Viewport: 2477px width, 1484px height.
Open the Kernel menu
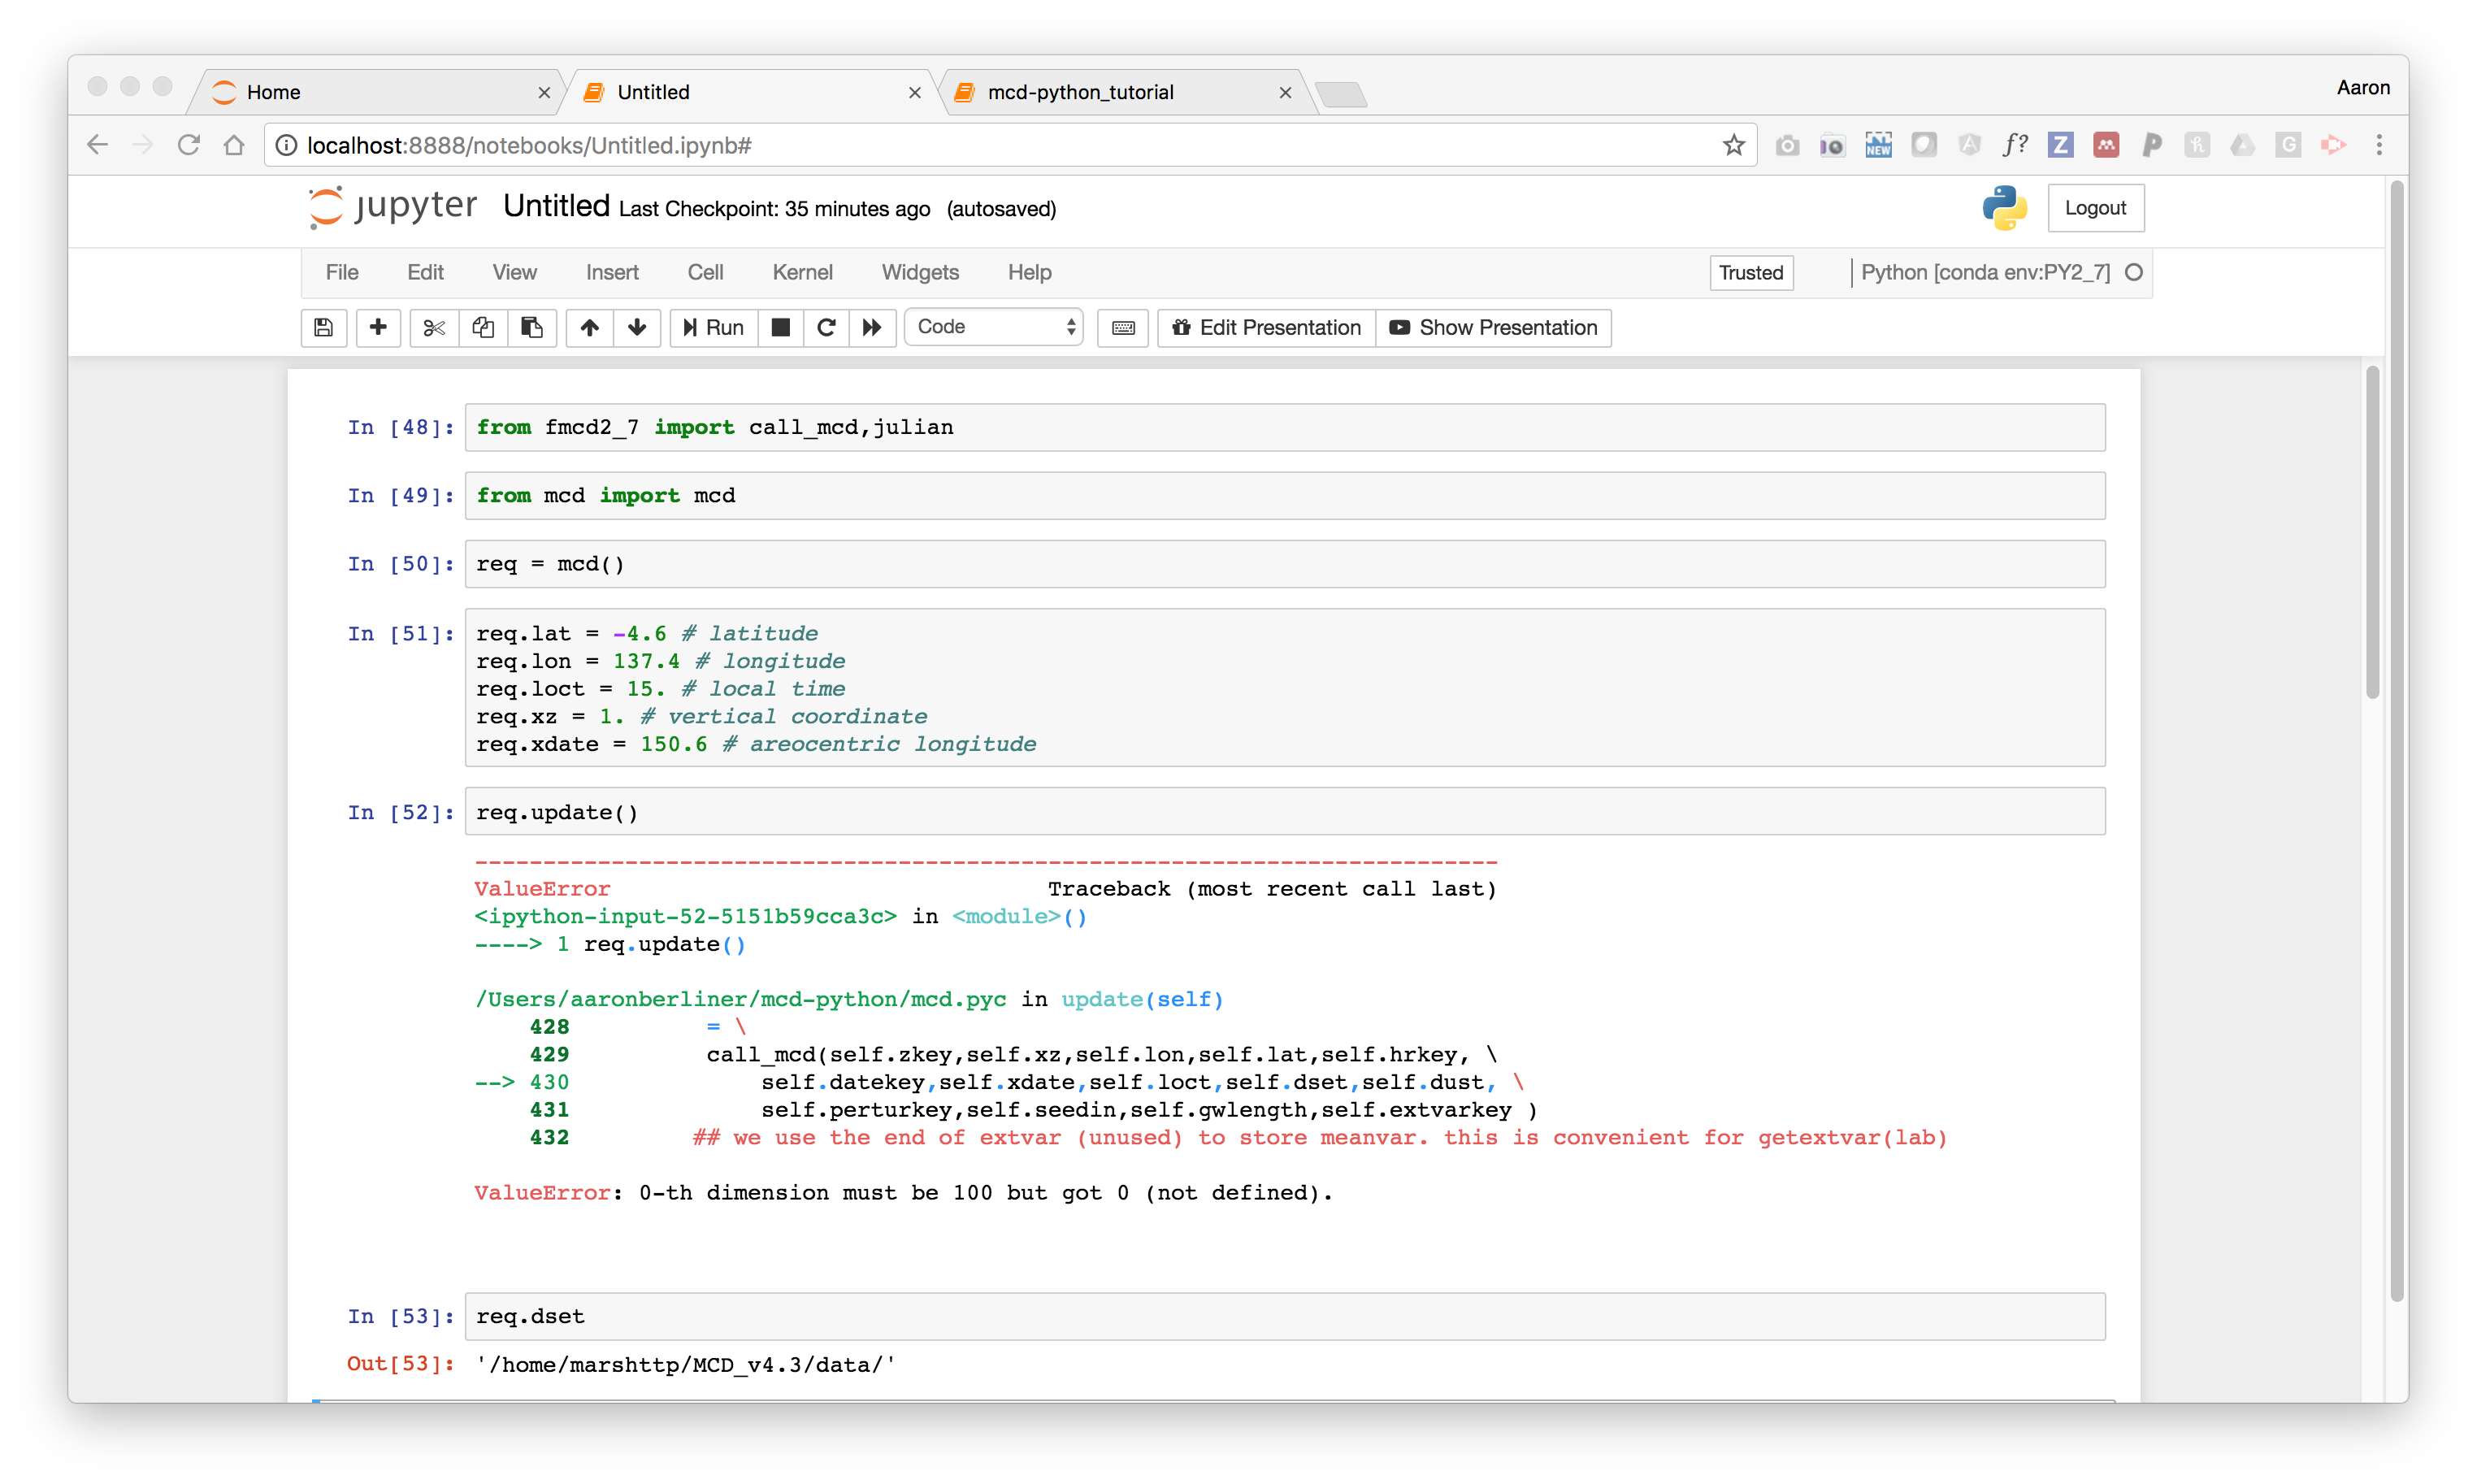point(801,271)
